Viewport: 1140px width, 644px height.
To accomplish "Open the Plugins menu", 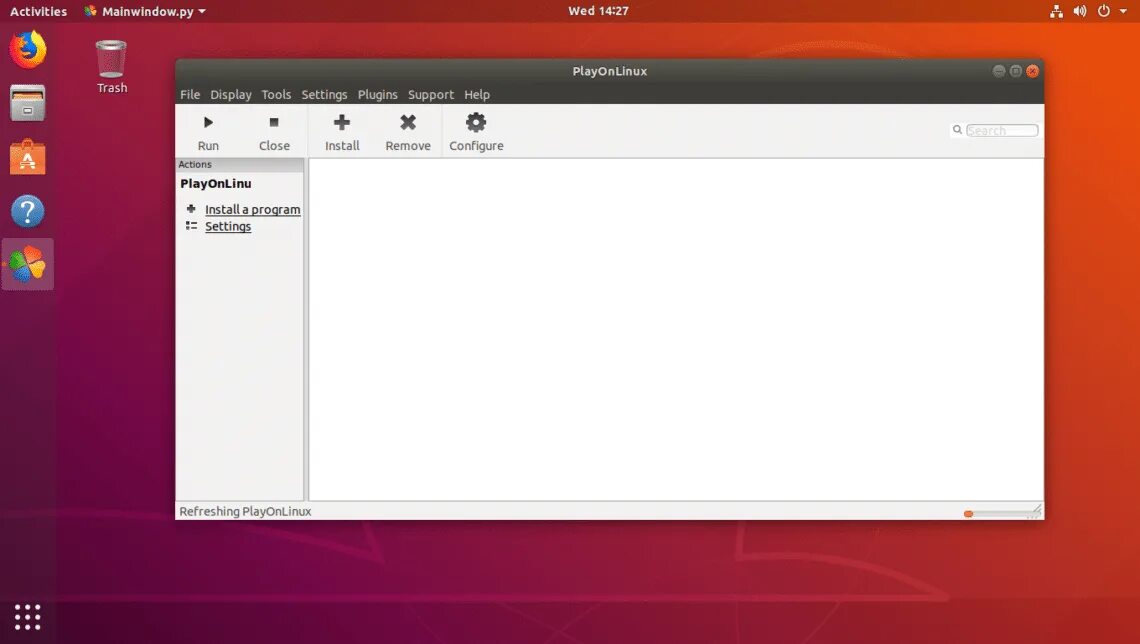I will (377, 94).
